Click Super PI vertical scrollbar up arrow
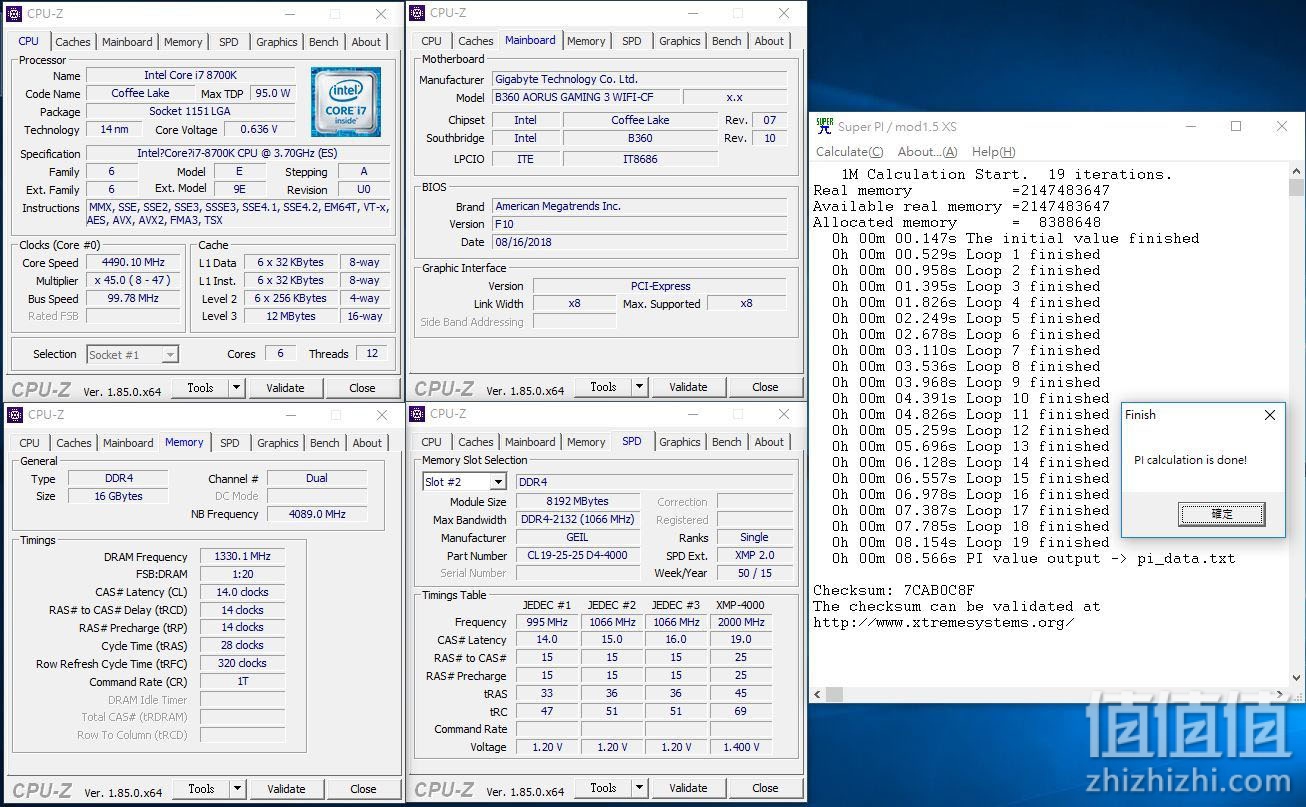The height and width of the screenshot is (807, 1306). coord(1296,172)
